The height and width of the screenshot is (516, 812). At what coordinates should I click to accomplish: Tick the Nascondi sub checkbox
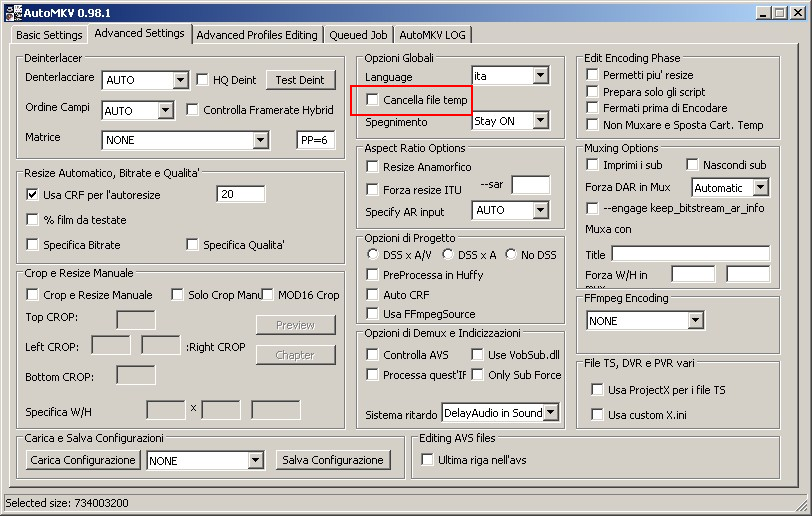pyautogui.click(x=692, y=164)
